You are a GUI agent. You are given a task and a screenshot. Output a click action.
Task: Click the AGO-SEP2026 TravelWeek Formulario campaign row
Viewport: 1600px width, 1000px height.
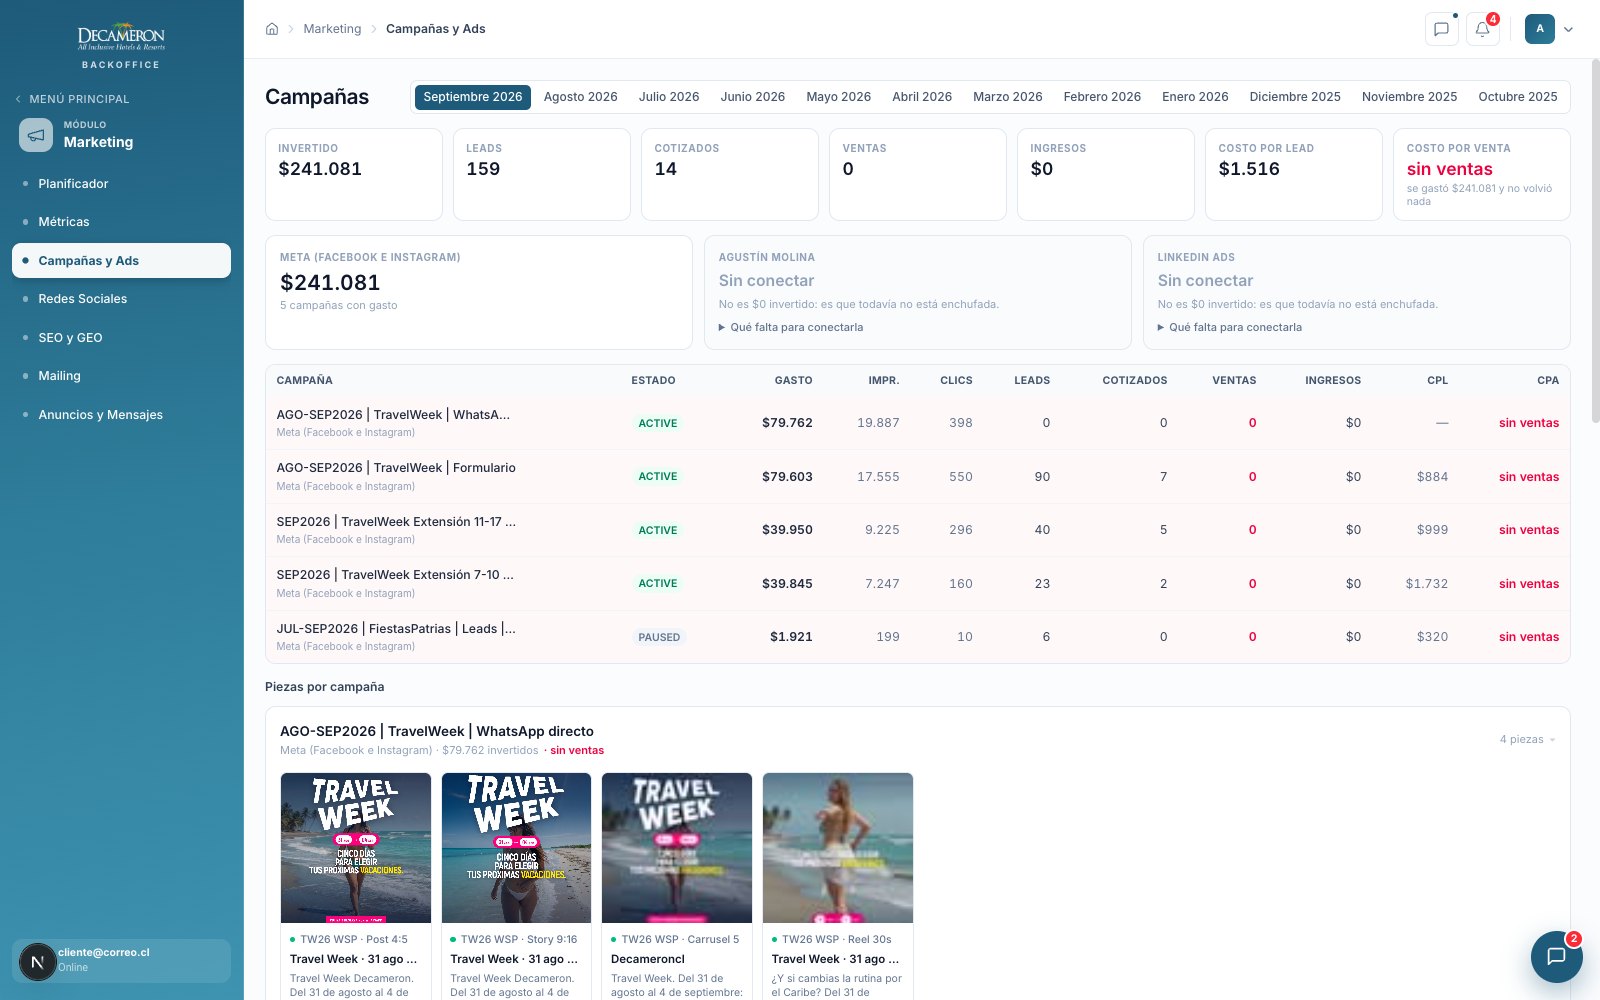(917, 476)
